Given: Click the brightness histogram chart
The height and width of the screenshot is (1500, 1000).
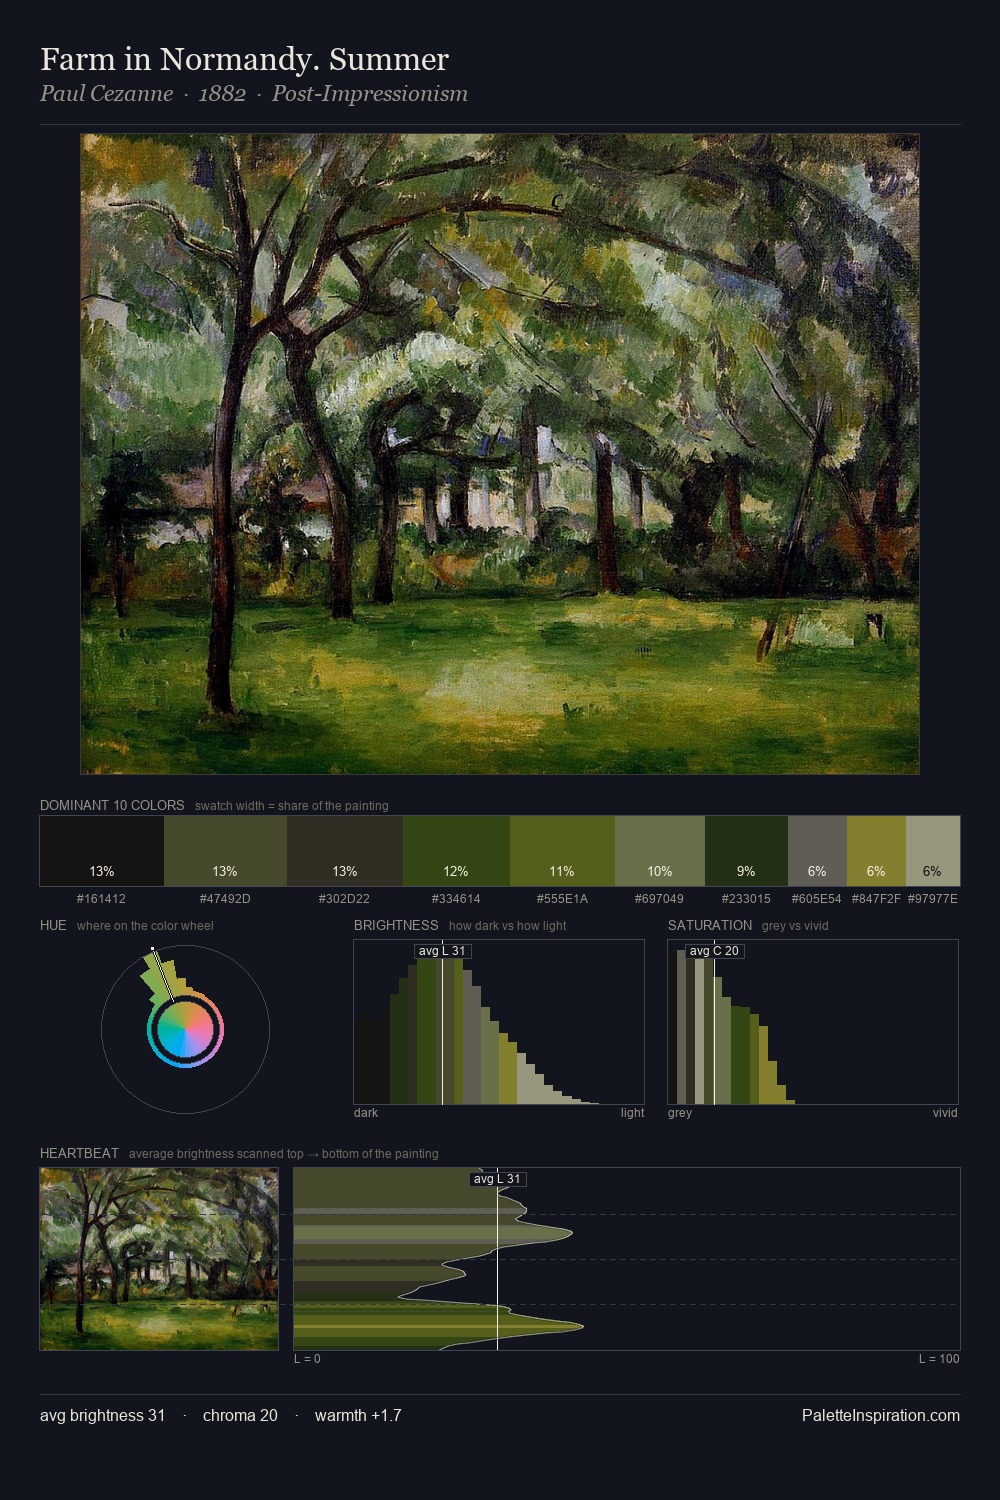Looking at the screenshot, I should pyautogui.click(x=499, y=1022).
